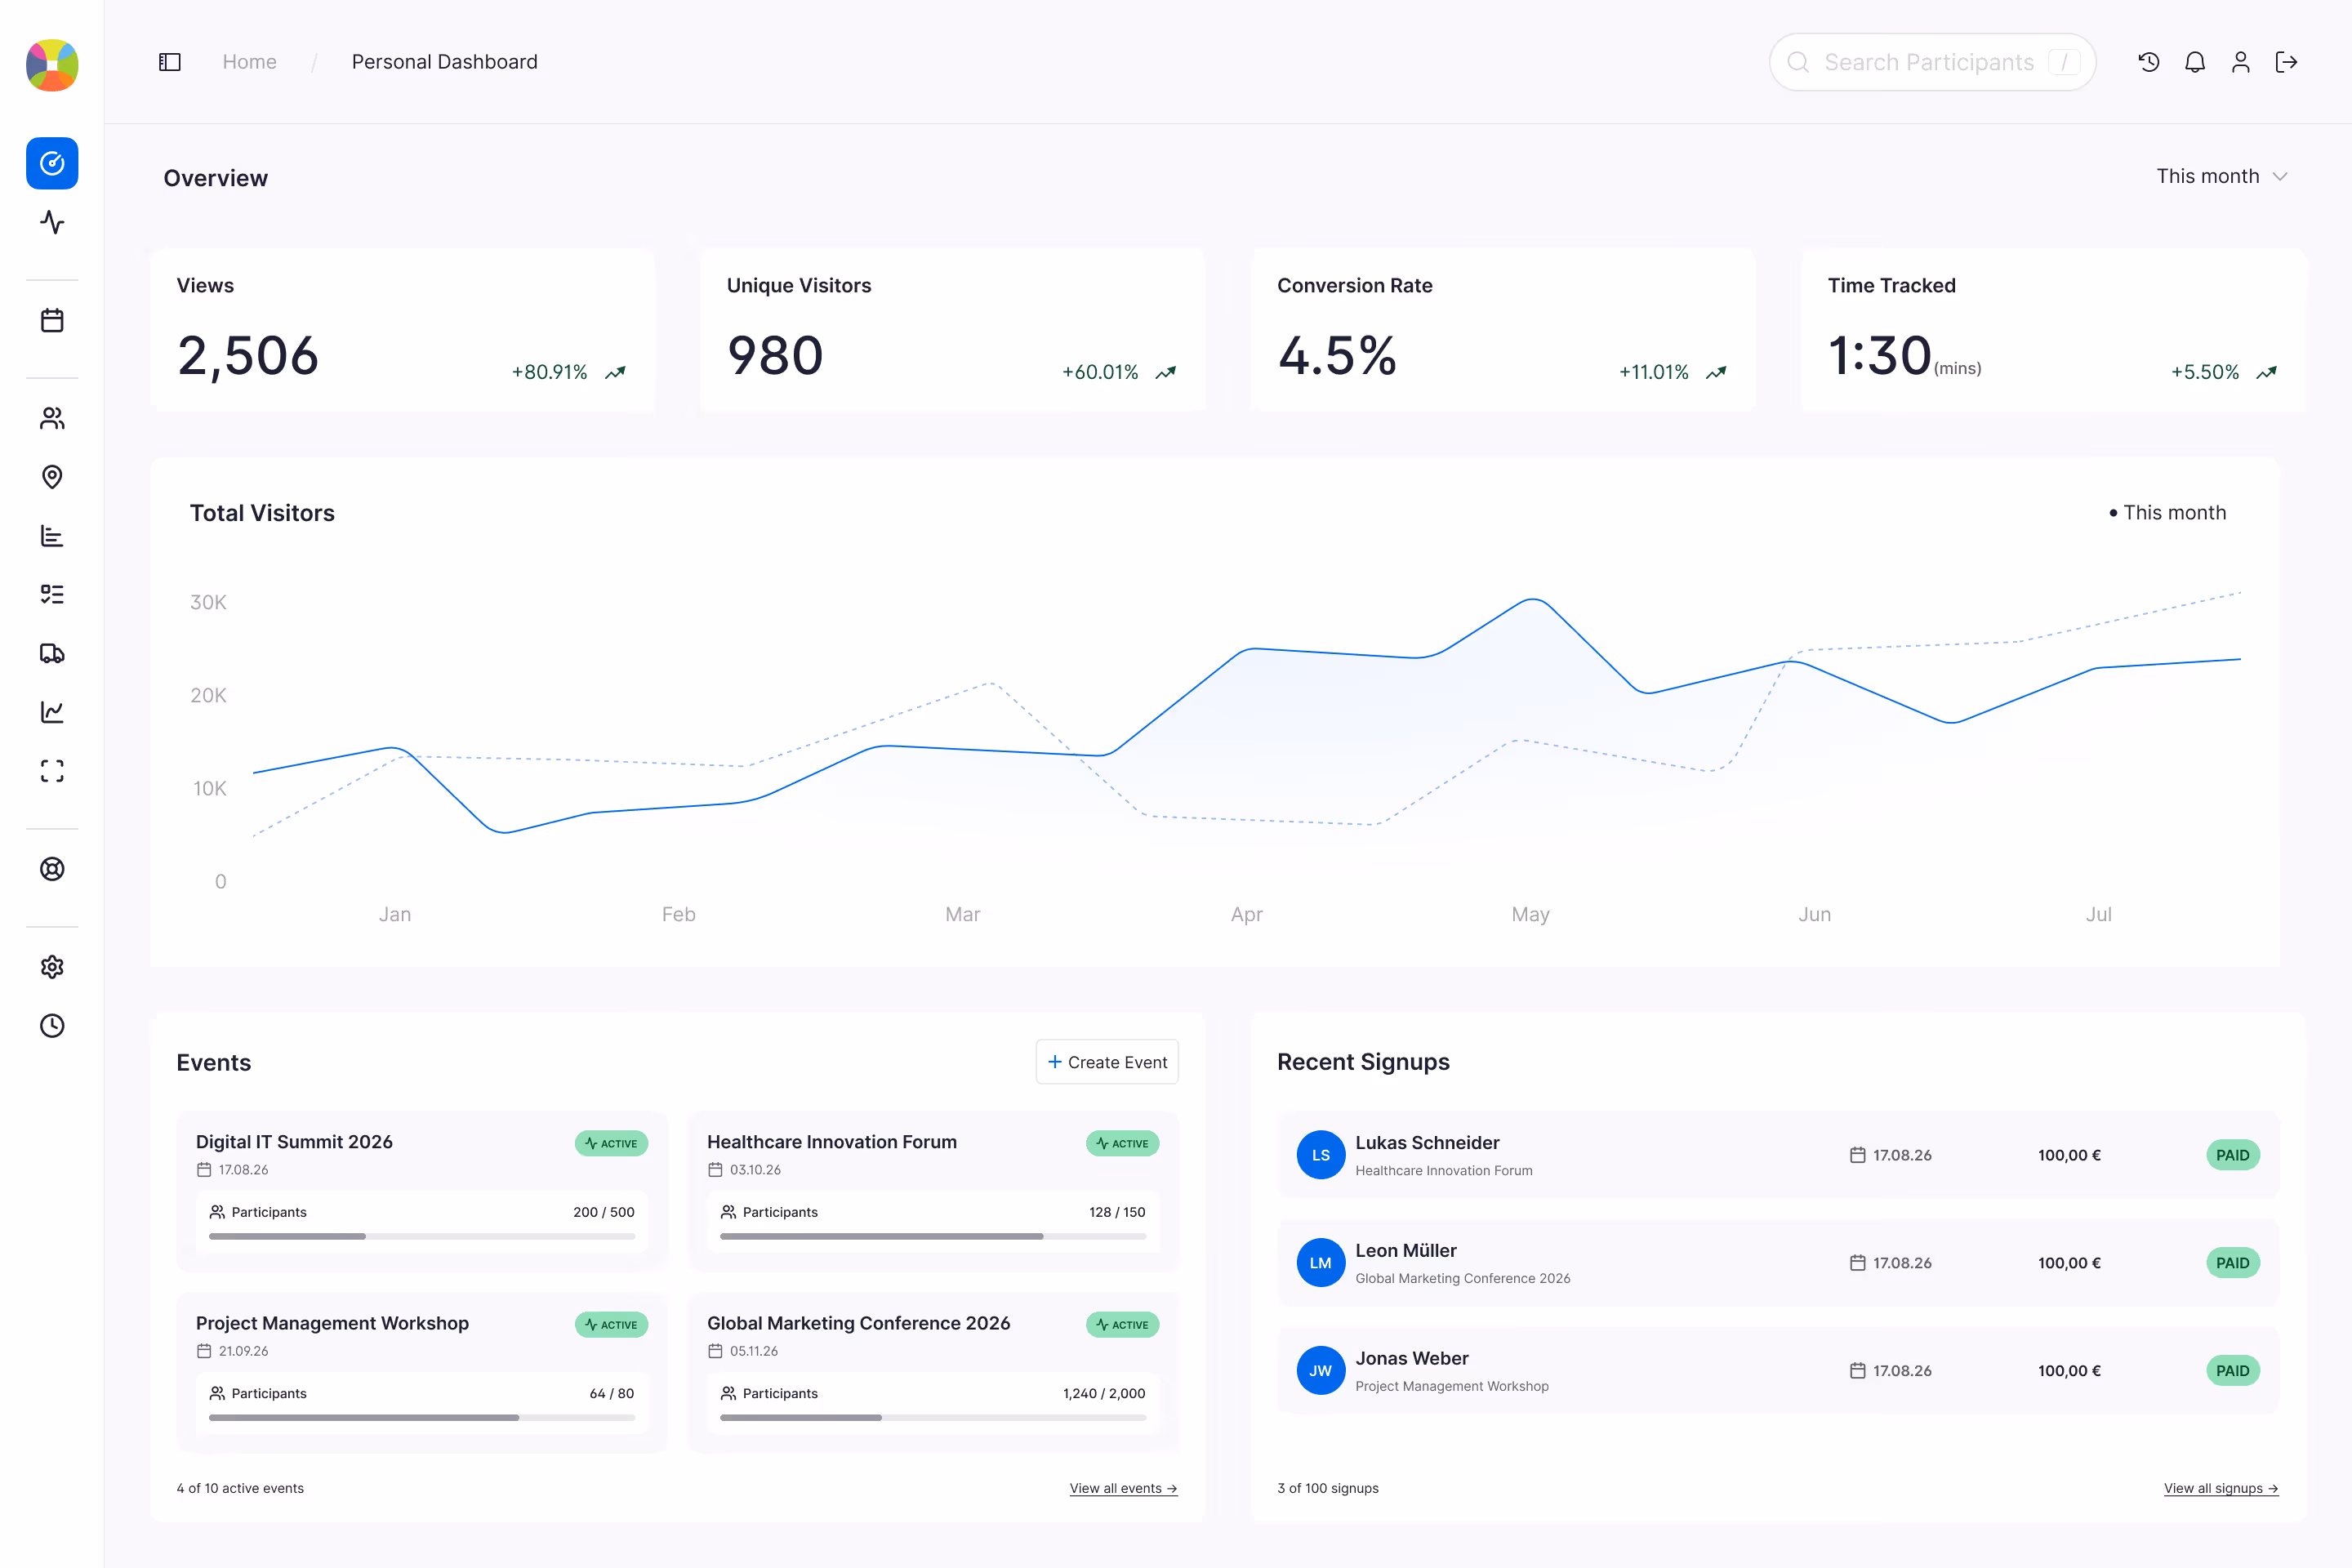Open the activity pulse icon in sidebar

pos(52,222)
